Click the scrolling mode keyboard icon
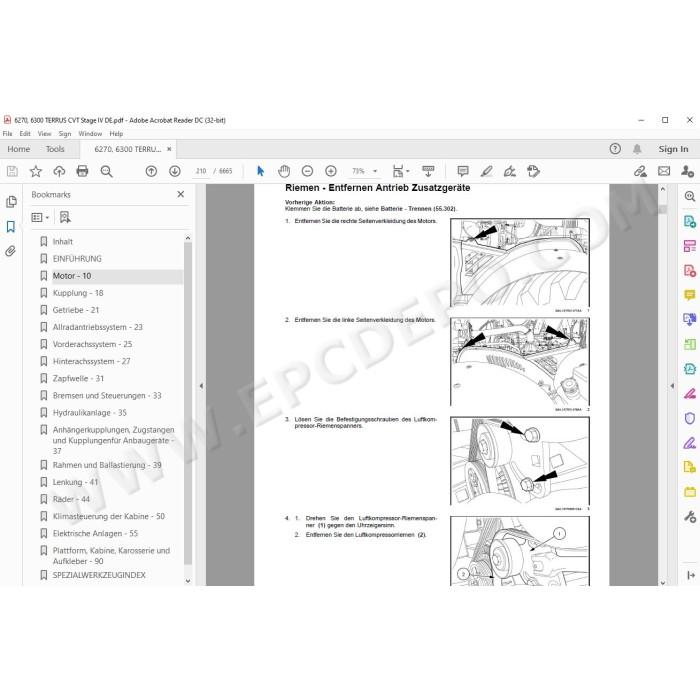 point(428,171)
